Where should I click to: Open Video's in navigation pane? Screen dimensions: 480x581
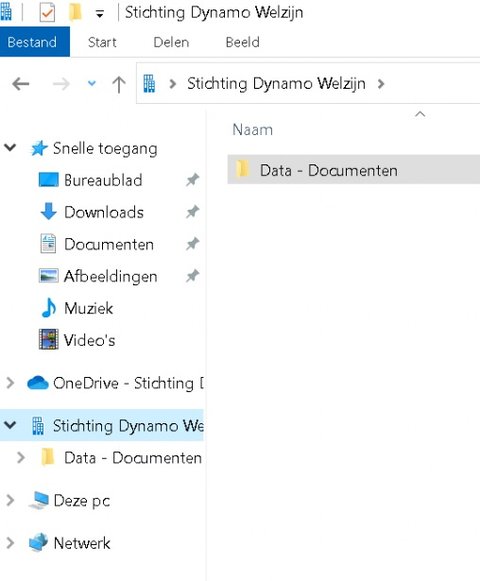click(x=89, y=340)
